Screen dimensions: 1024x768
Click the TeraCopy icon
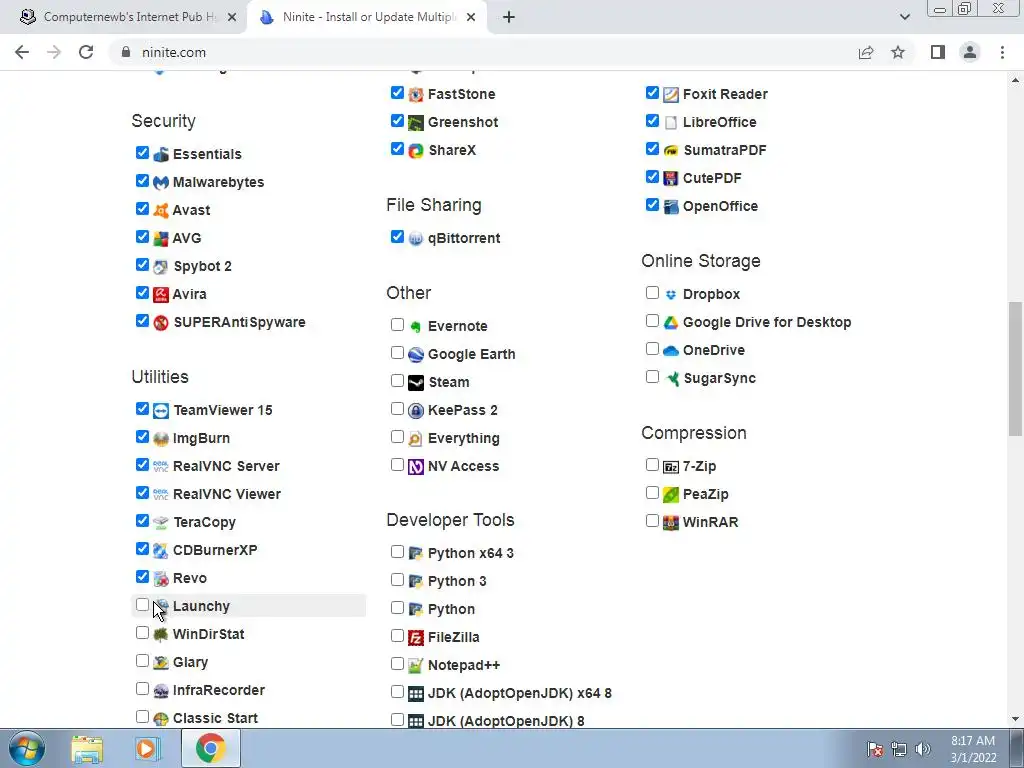[161, 522]
